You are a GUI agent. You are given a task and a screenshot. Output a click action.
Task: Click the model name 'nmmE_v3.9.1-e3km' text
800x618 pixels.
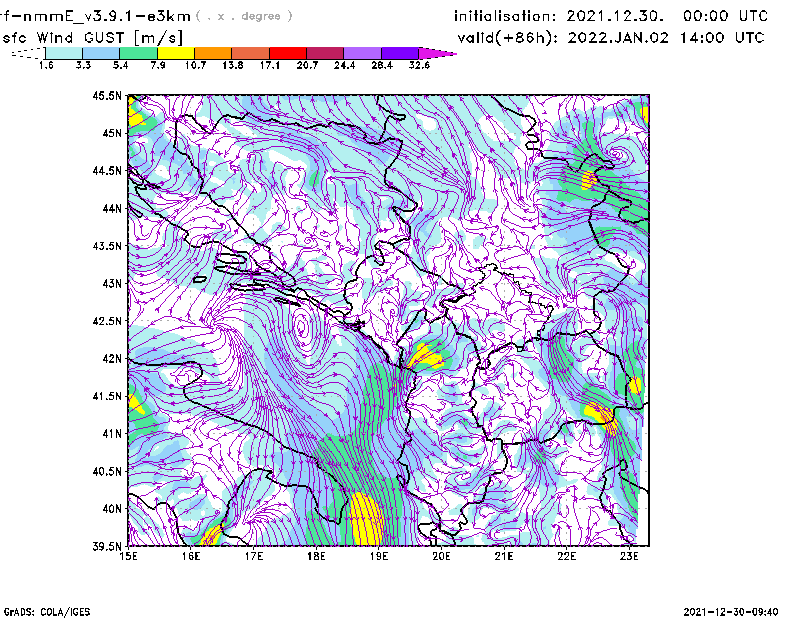pyautogui.click(x=107, y=16)
